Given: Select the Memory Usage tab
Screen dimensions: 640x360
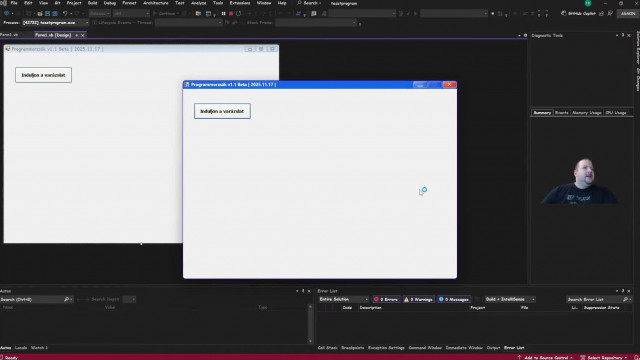Looking at the screenshot, I should [x=587, y=113].
